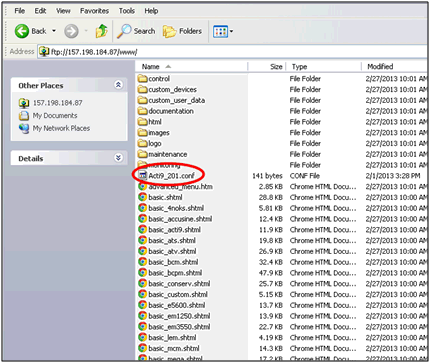Image resolution: width=431 pixels, height=363 pixels.
Task: Select the basic_mcm.shtml file name
Action: (174, 348)
